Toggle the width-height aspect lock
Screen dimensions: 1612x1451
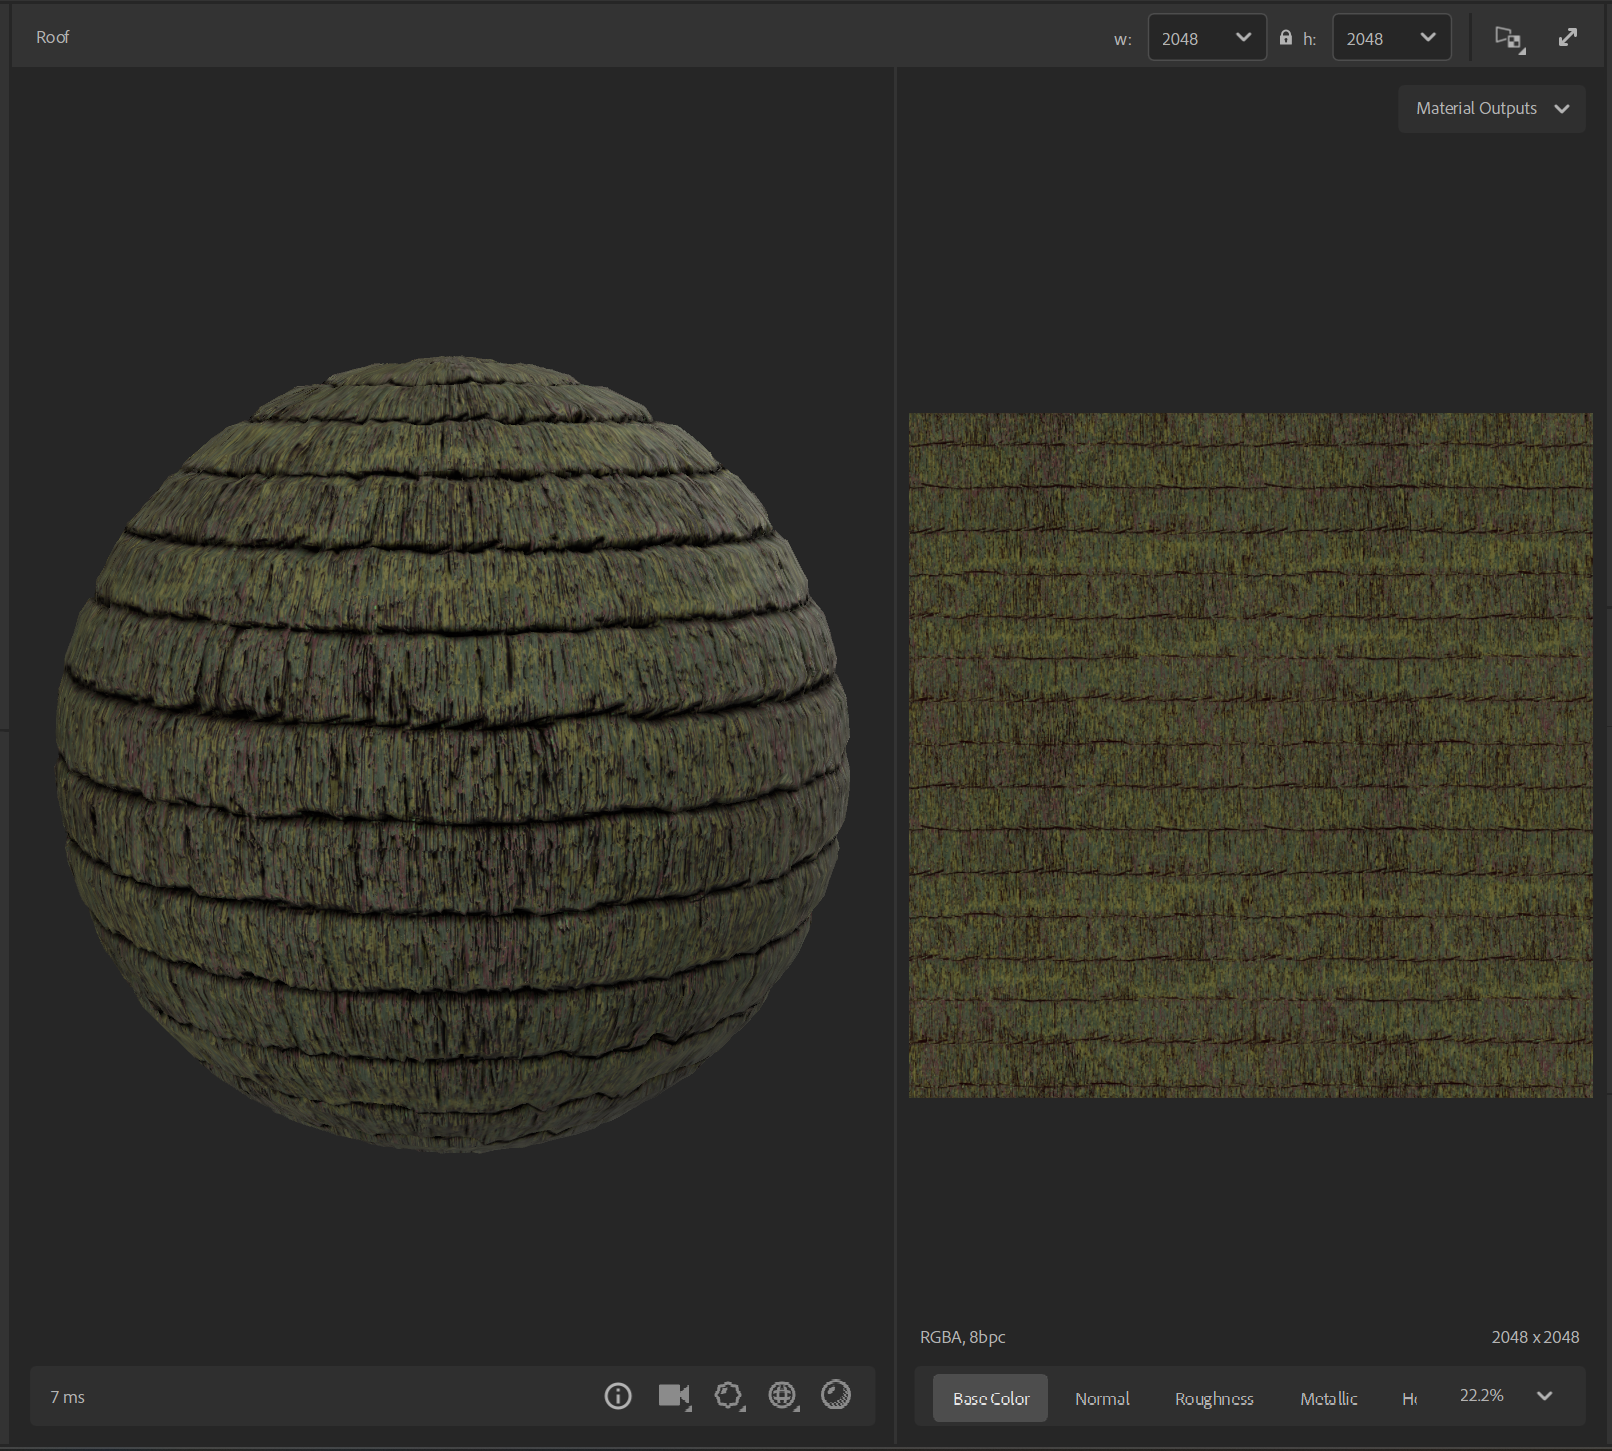click(1286, 38)
